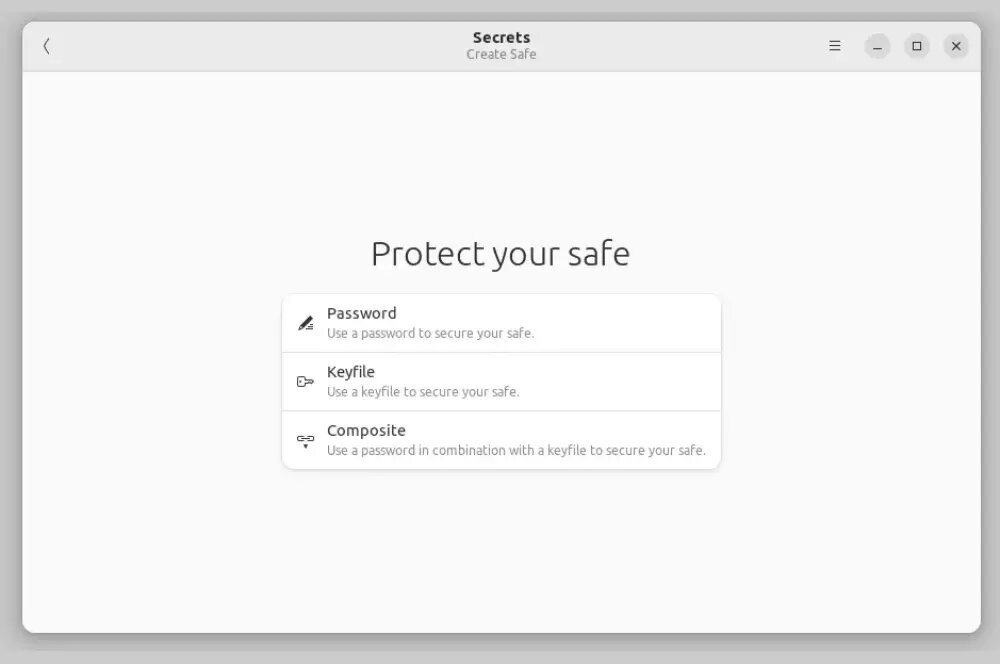
Task: Click empty header bar space left of Secrets
Action: tap(255, 46)
